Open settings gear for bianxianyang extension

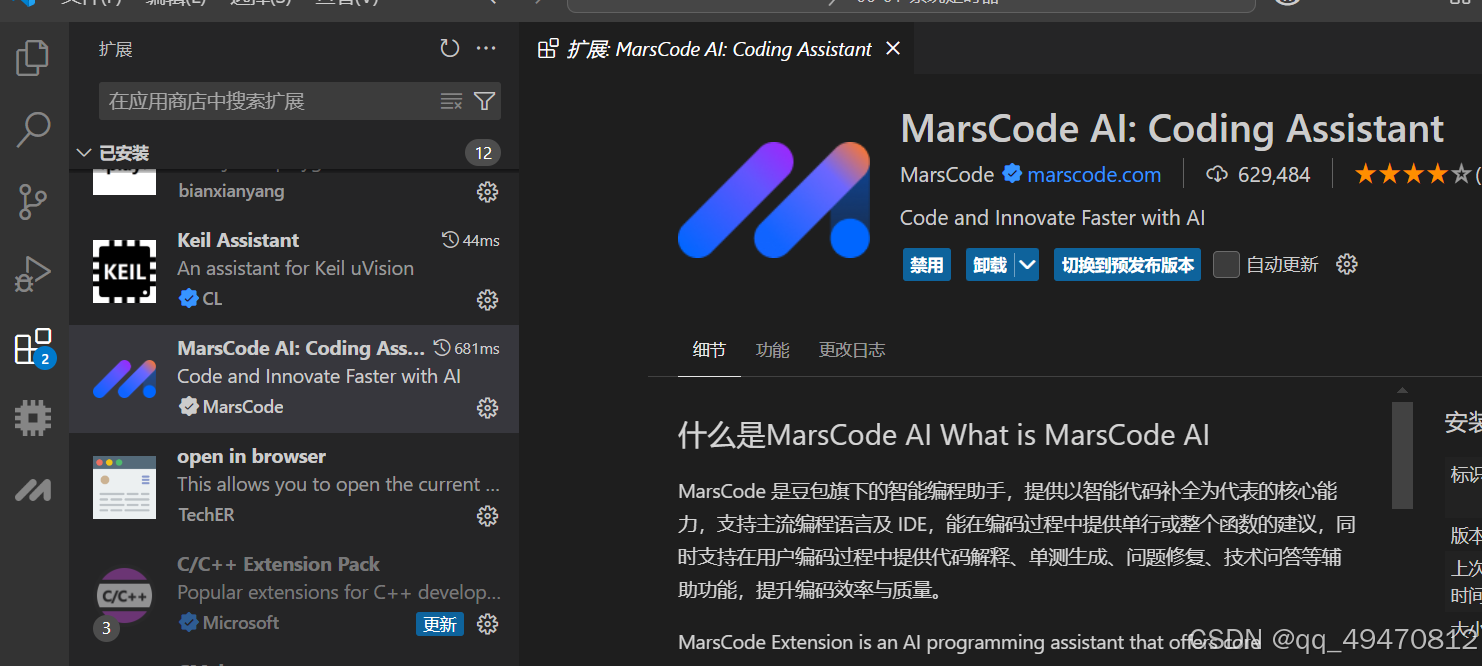tap(487, 192)
